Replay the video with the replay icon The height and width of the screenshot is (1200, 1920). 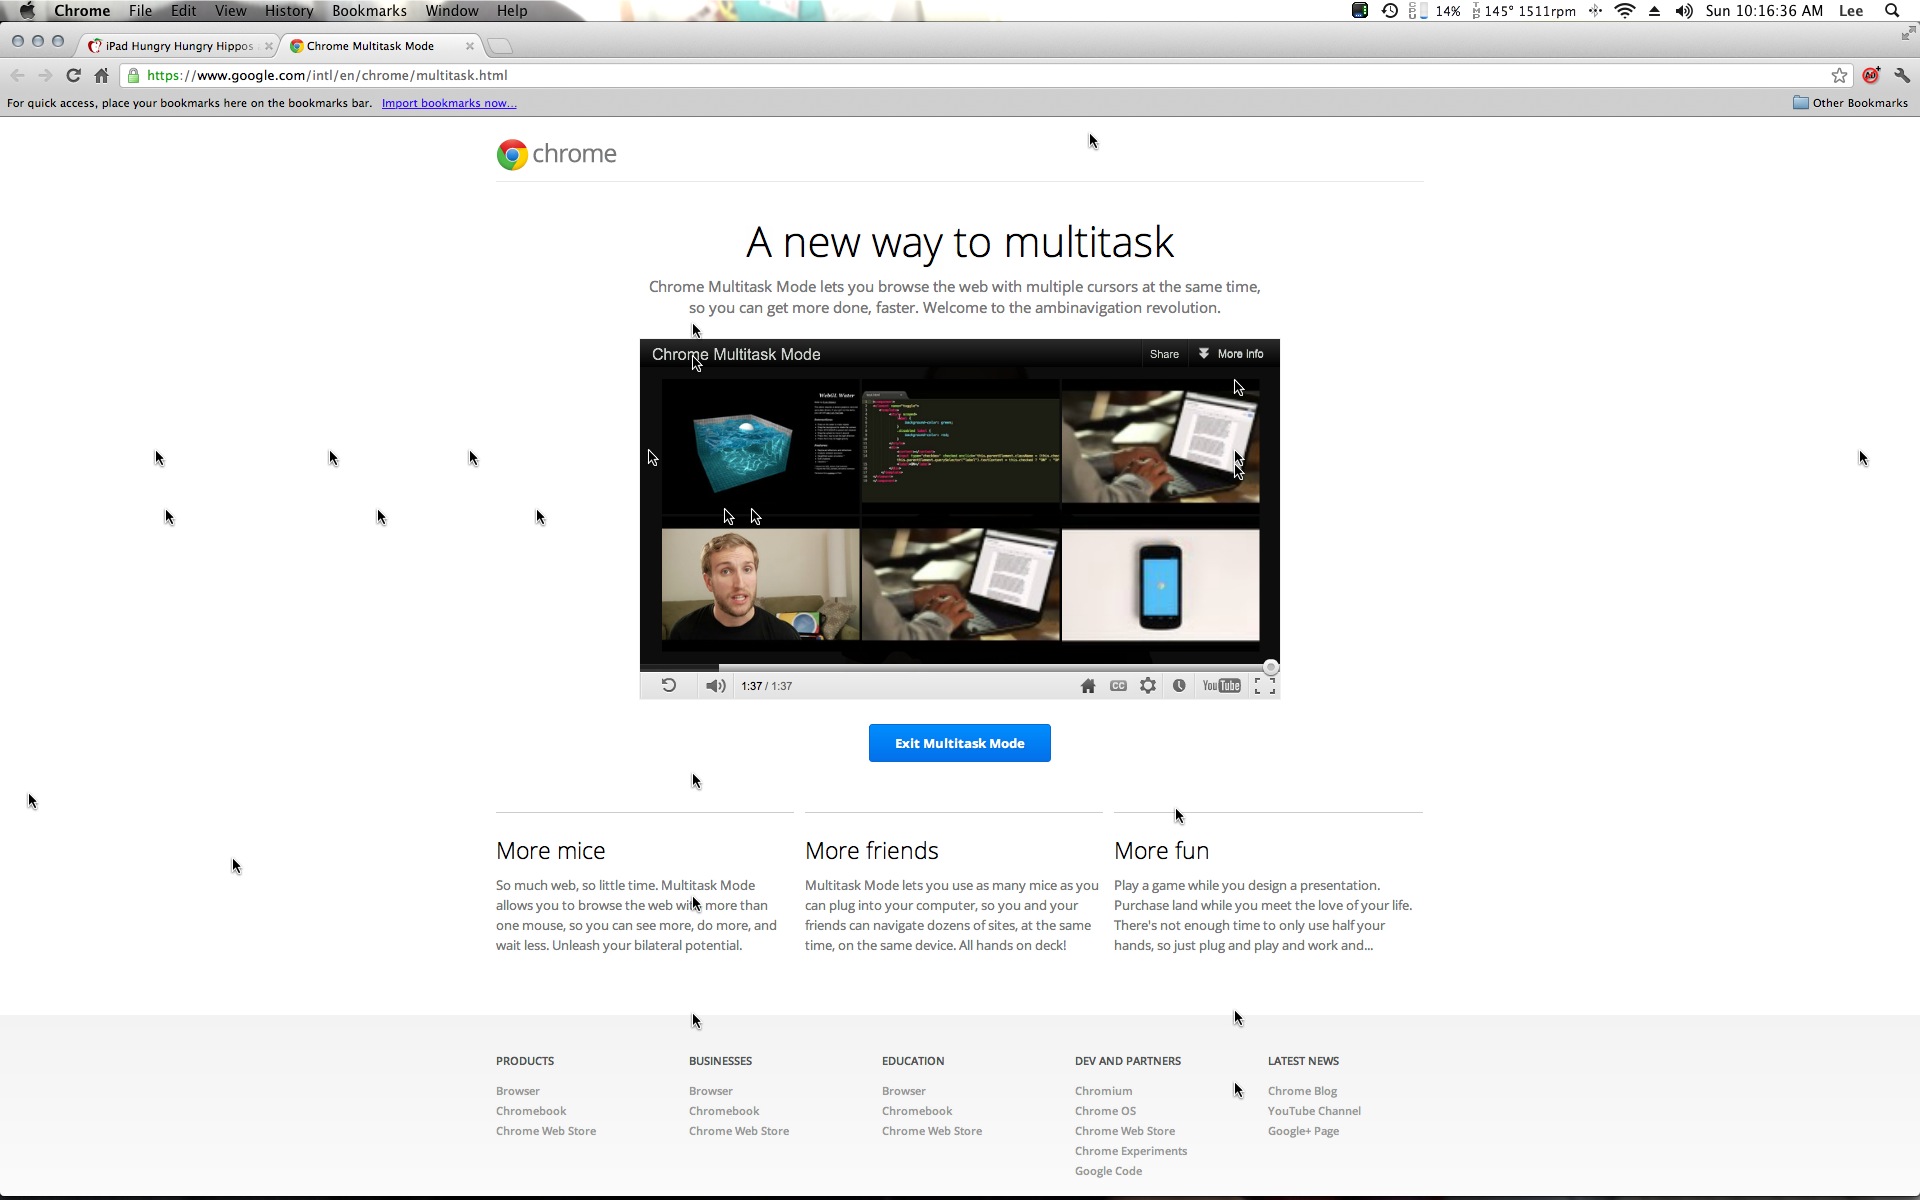pyautogui.click(x=669, y=685)
